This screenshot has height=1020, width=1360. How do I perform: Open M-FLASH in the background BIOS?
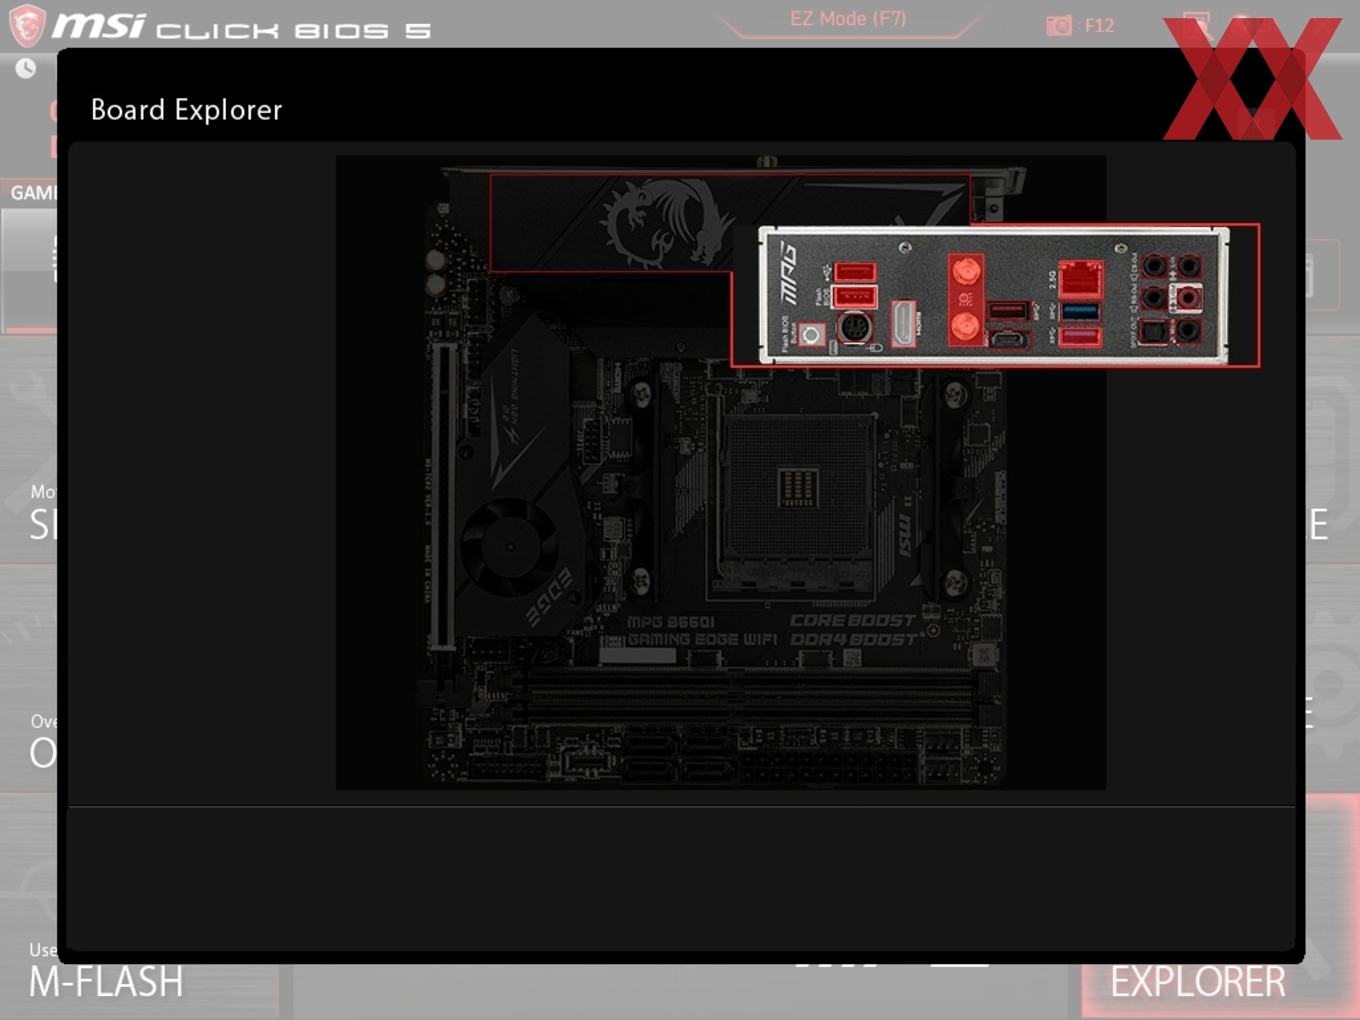click(106, 982)
